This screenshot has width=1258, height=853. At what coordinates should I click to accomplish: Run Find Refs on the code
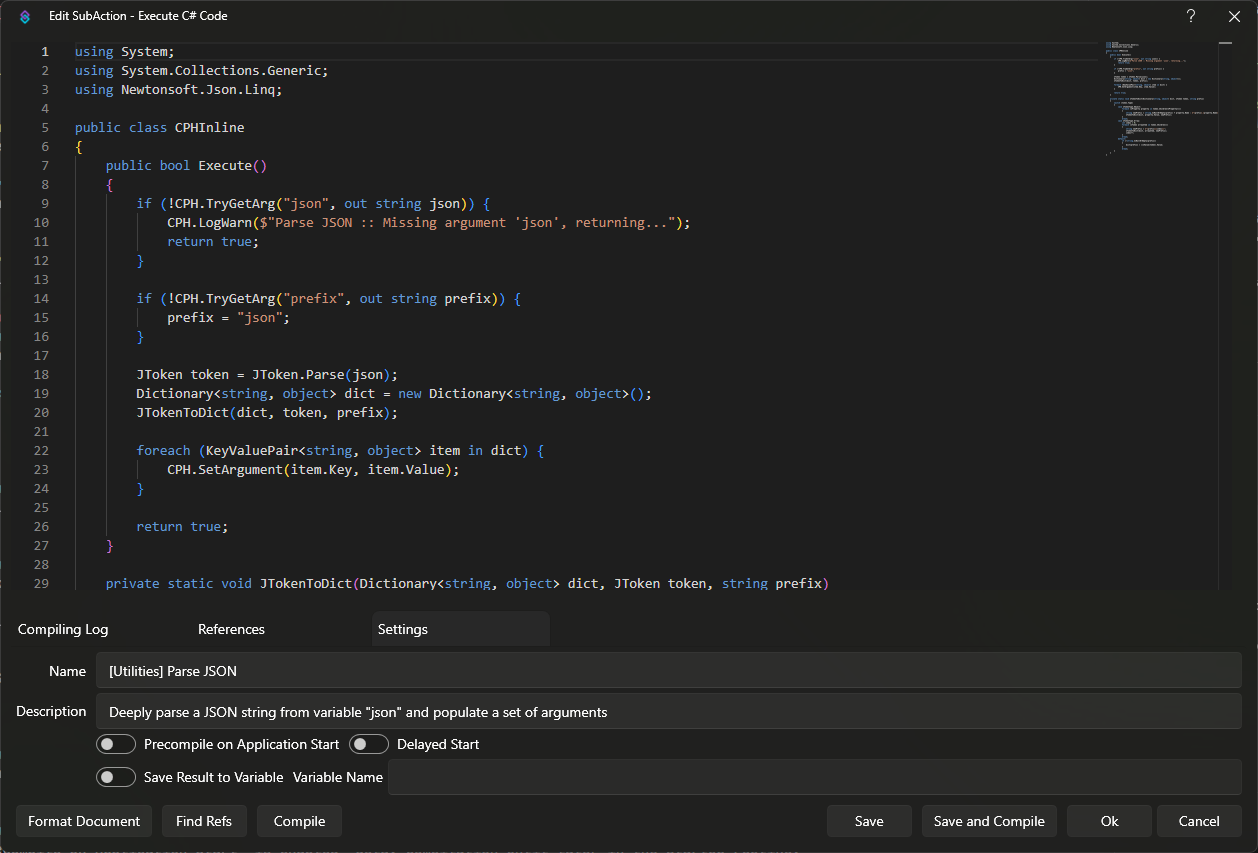204,821
